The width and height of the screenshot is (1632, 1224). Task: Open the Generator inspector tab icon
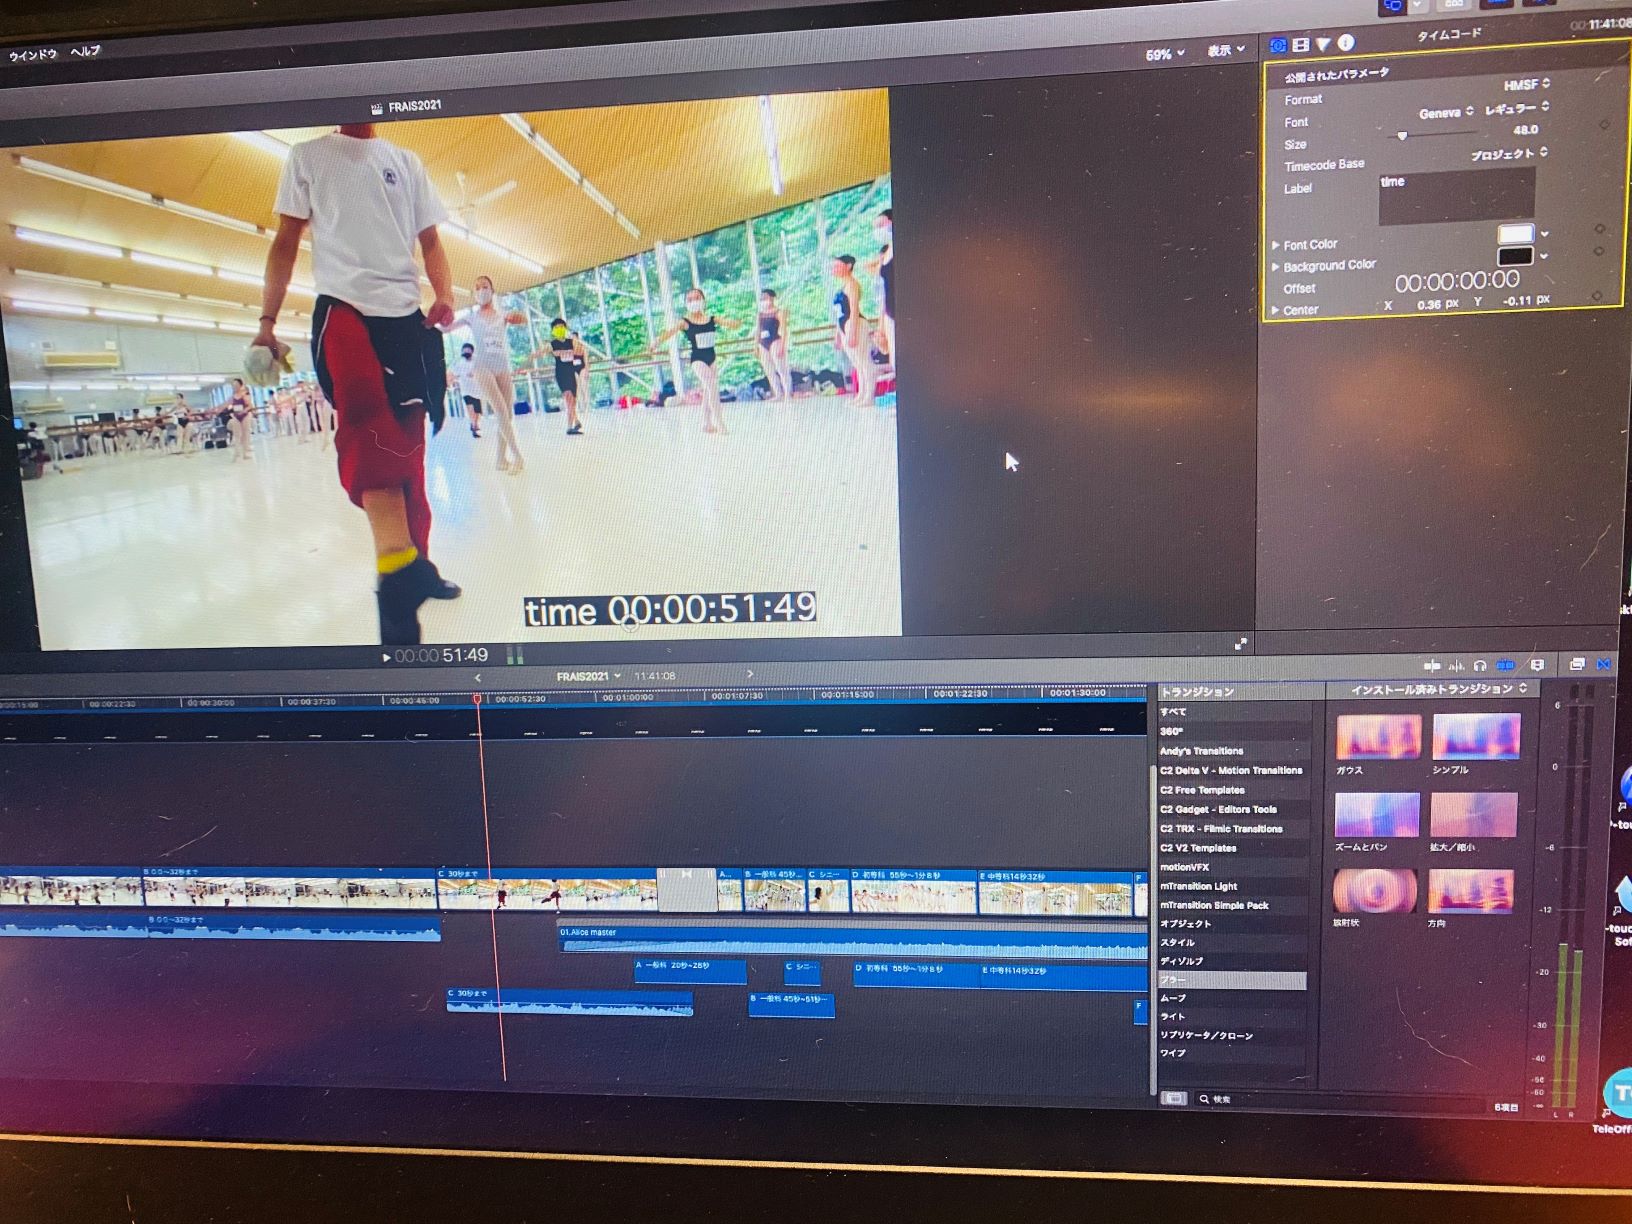[1277, 45]
